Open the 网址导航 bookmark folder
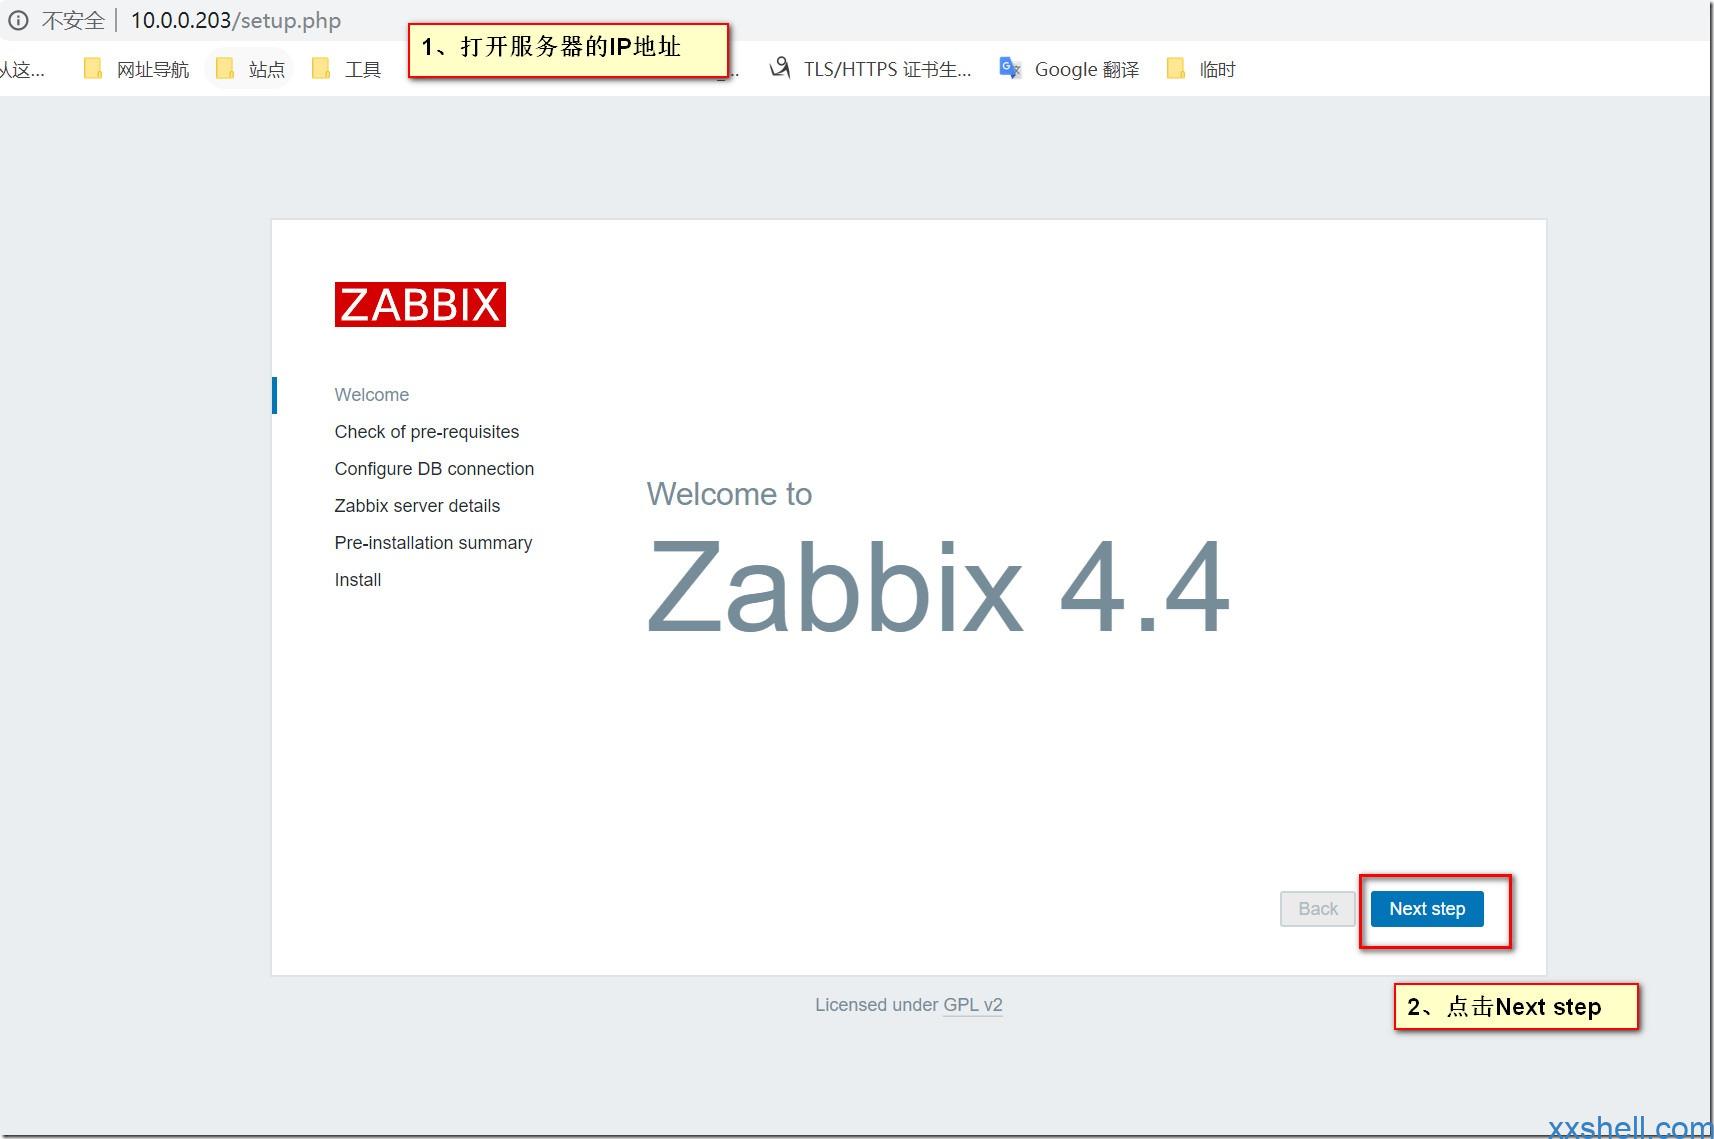Screen dimensions: 1714x1139 coord(136,69)
